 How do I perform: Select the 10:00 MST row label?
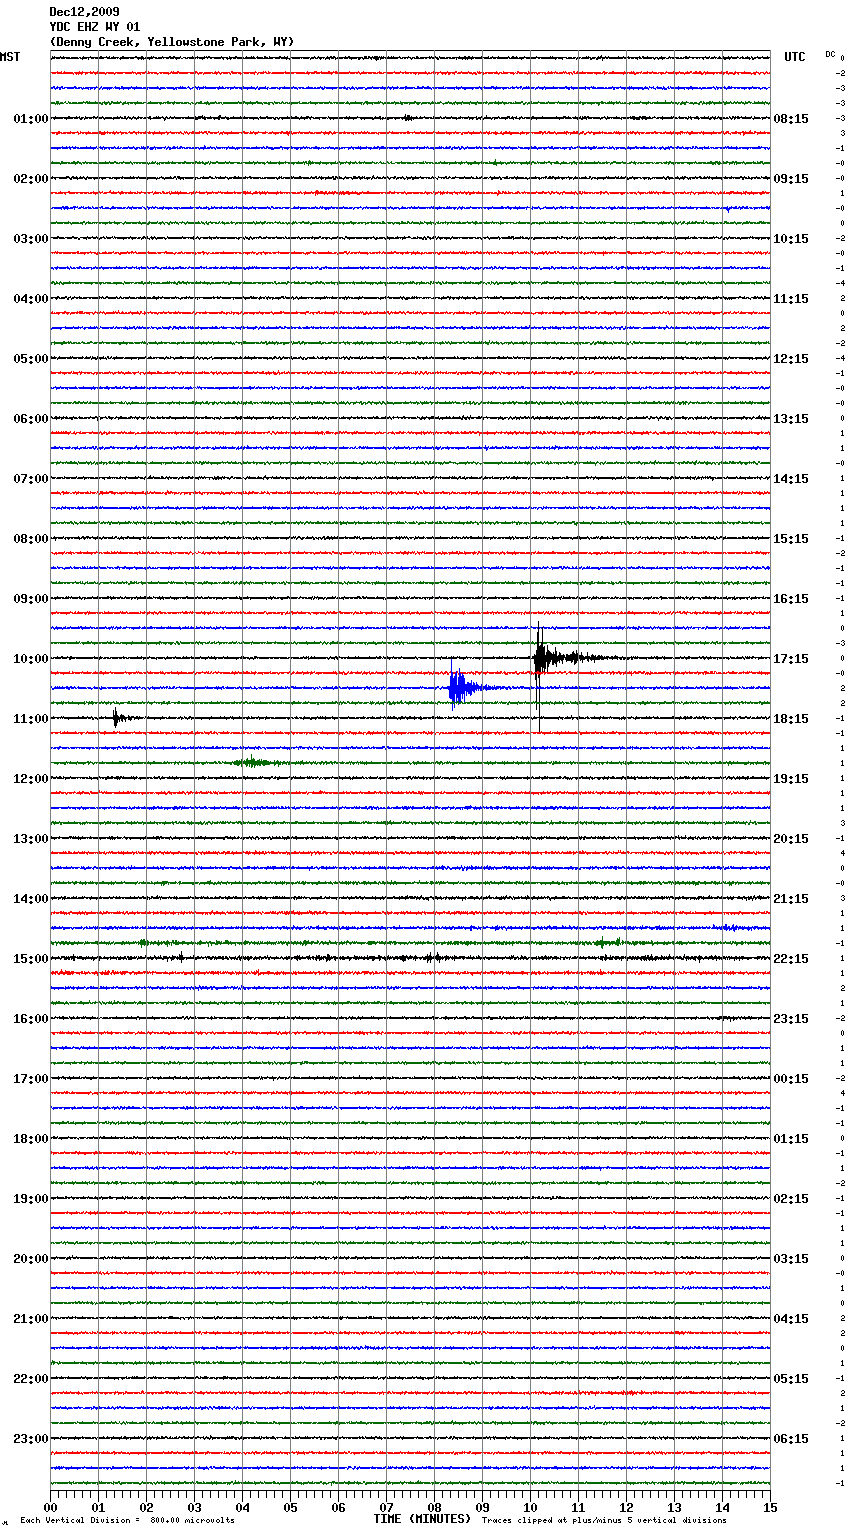[30, 659]
